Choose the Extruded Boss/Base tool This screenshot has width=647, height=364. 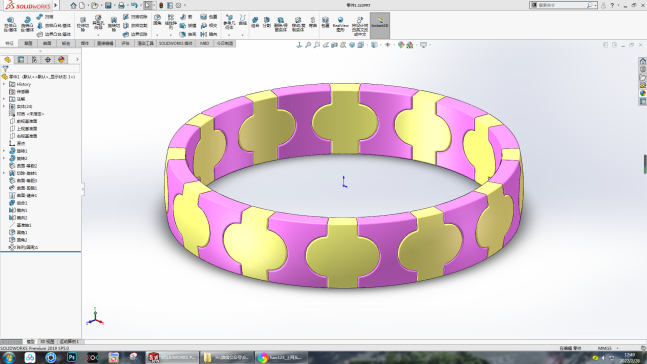pos(10,24)
